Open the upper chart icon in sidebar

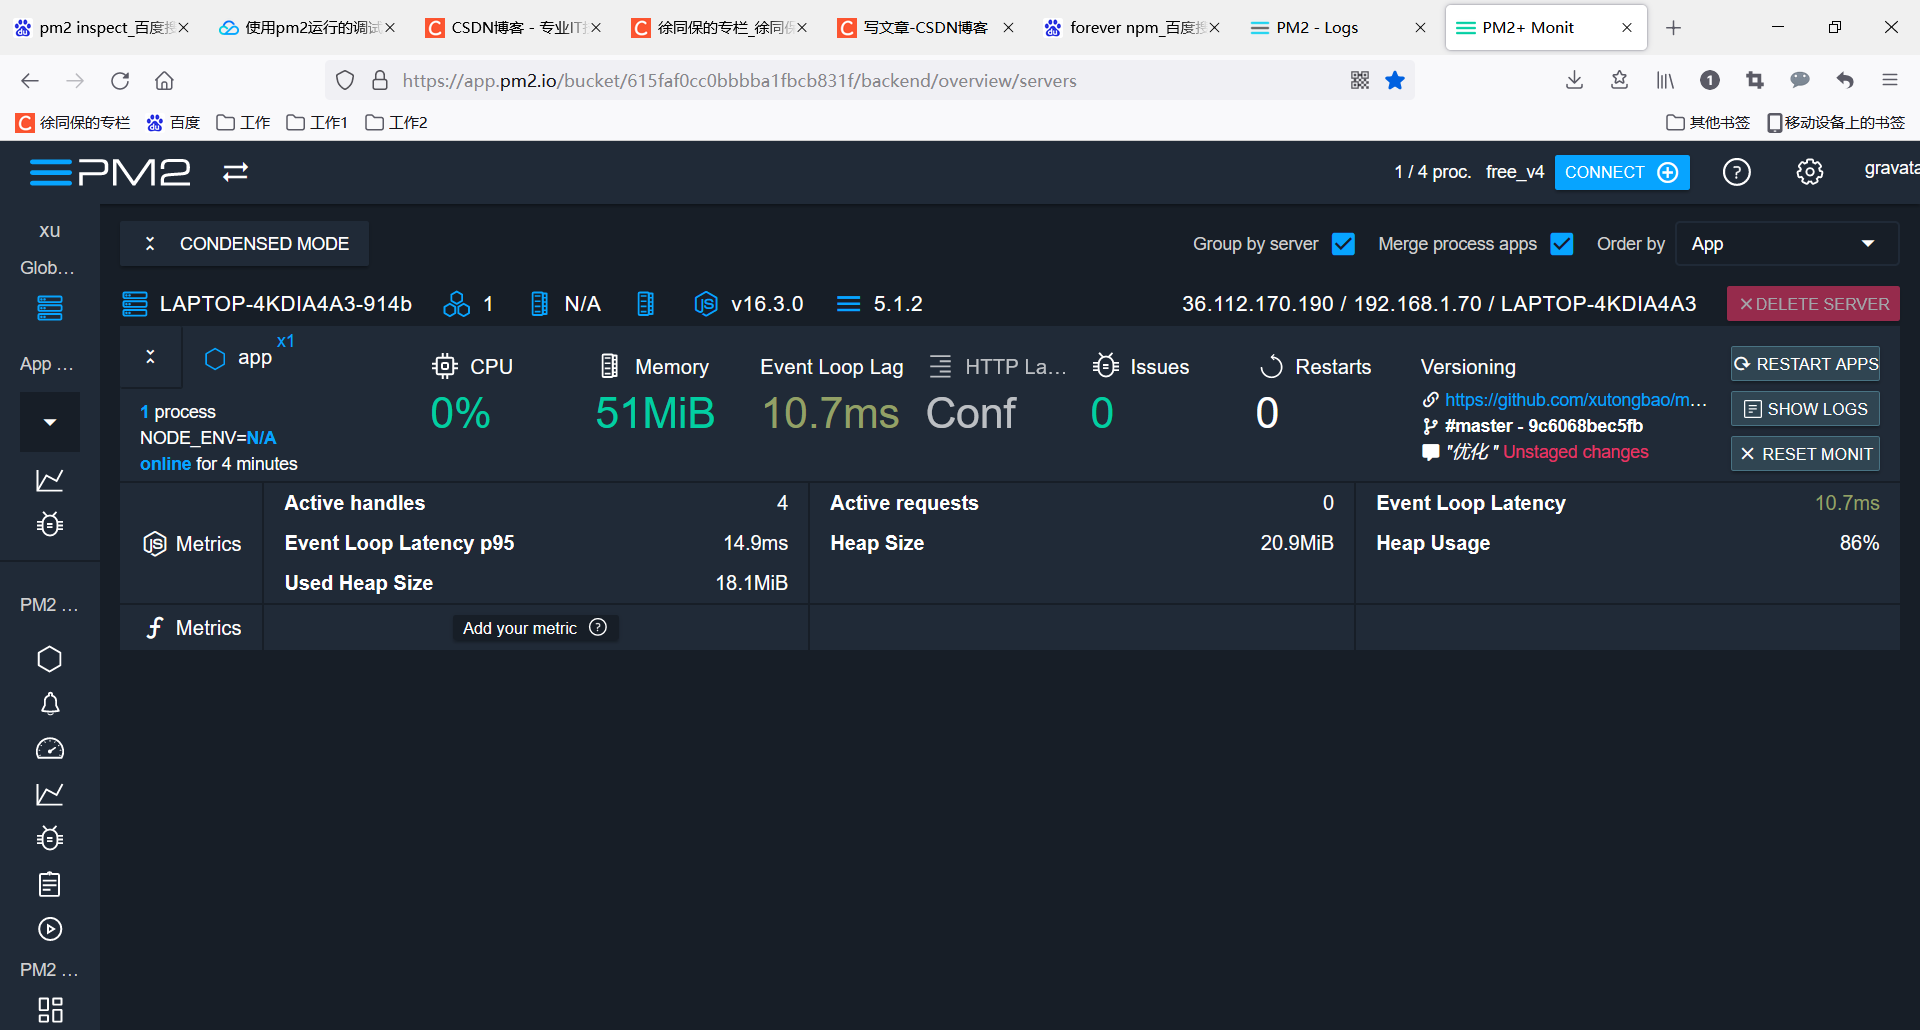pyautogui.click(x=50, y=480)
